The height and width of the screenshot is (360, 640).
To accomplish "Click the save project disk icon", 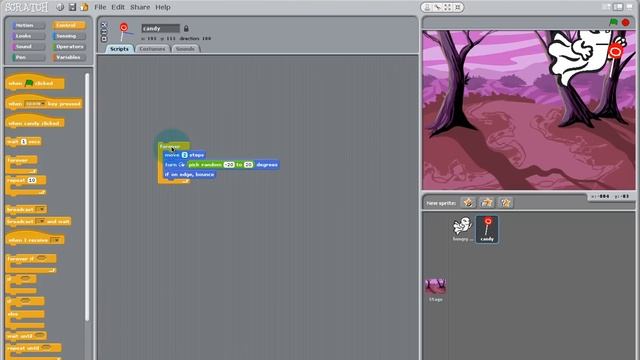I will (72, 7).
